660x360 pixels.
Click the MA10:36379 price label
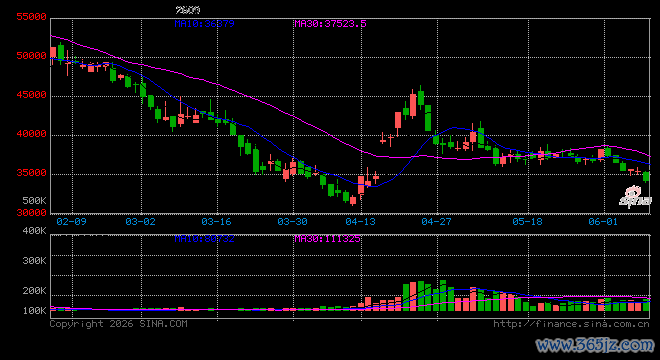coord(204,24)
